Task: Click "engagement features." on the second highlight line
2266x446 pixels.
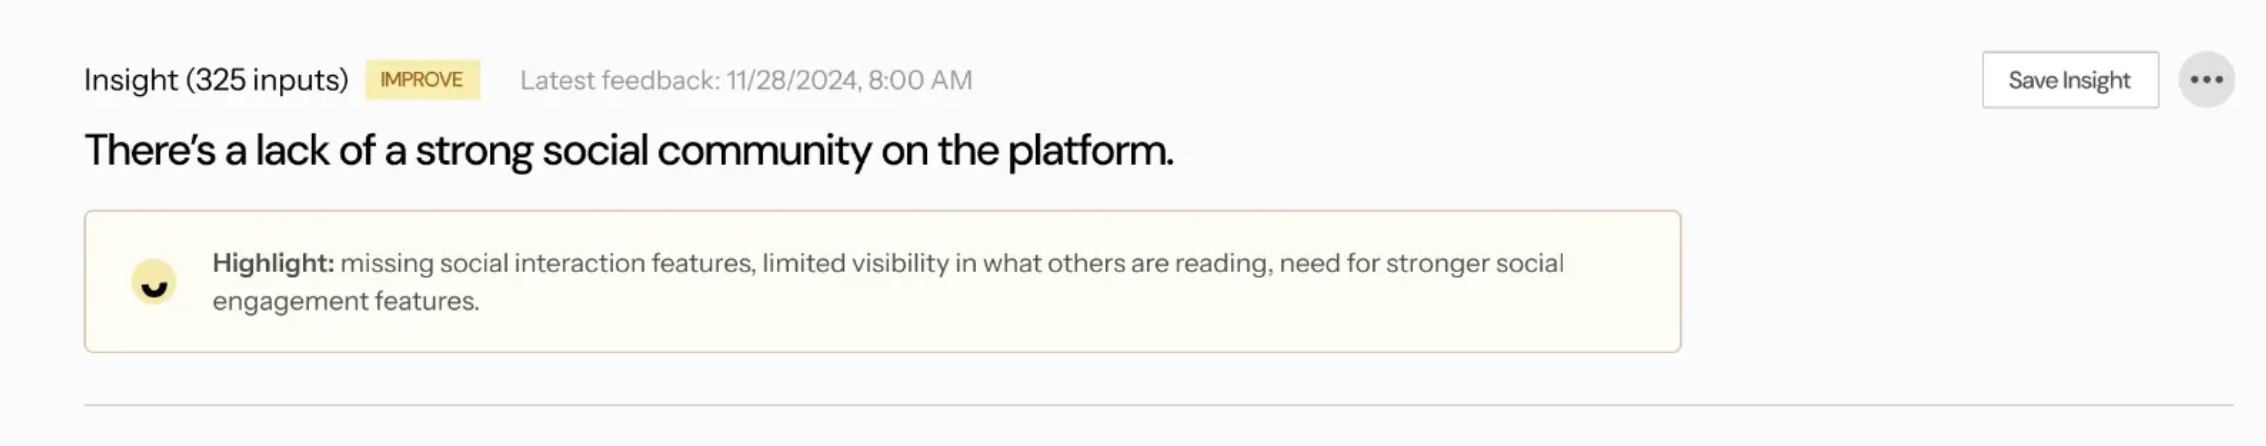Action: tap(346, 301)
